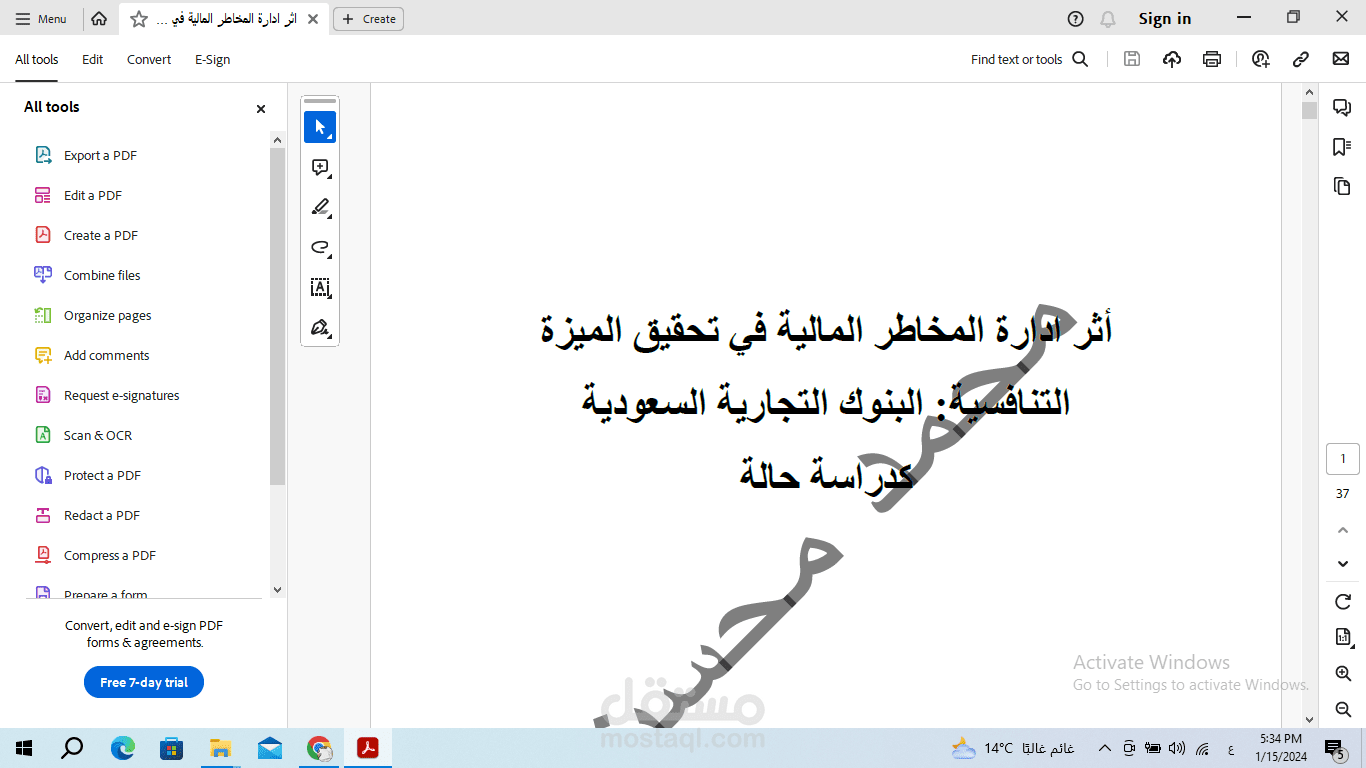Open the Home view icon
The width and height of the screenshot is (1366, 768).
[99, 18]
